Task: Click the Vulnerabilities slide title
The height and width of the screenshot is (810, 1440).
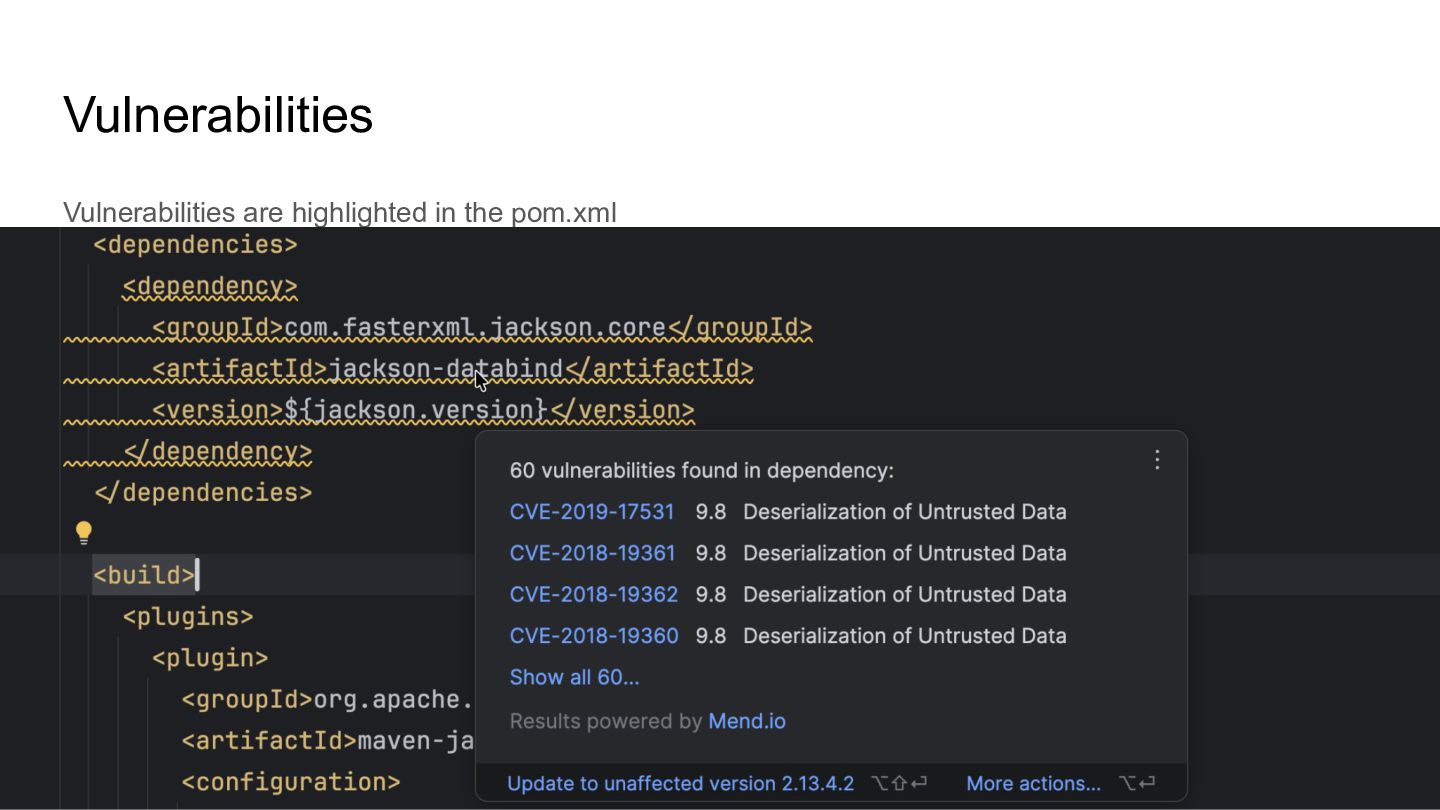Action: 218,115
